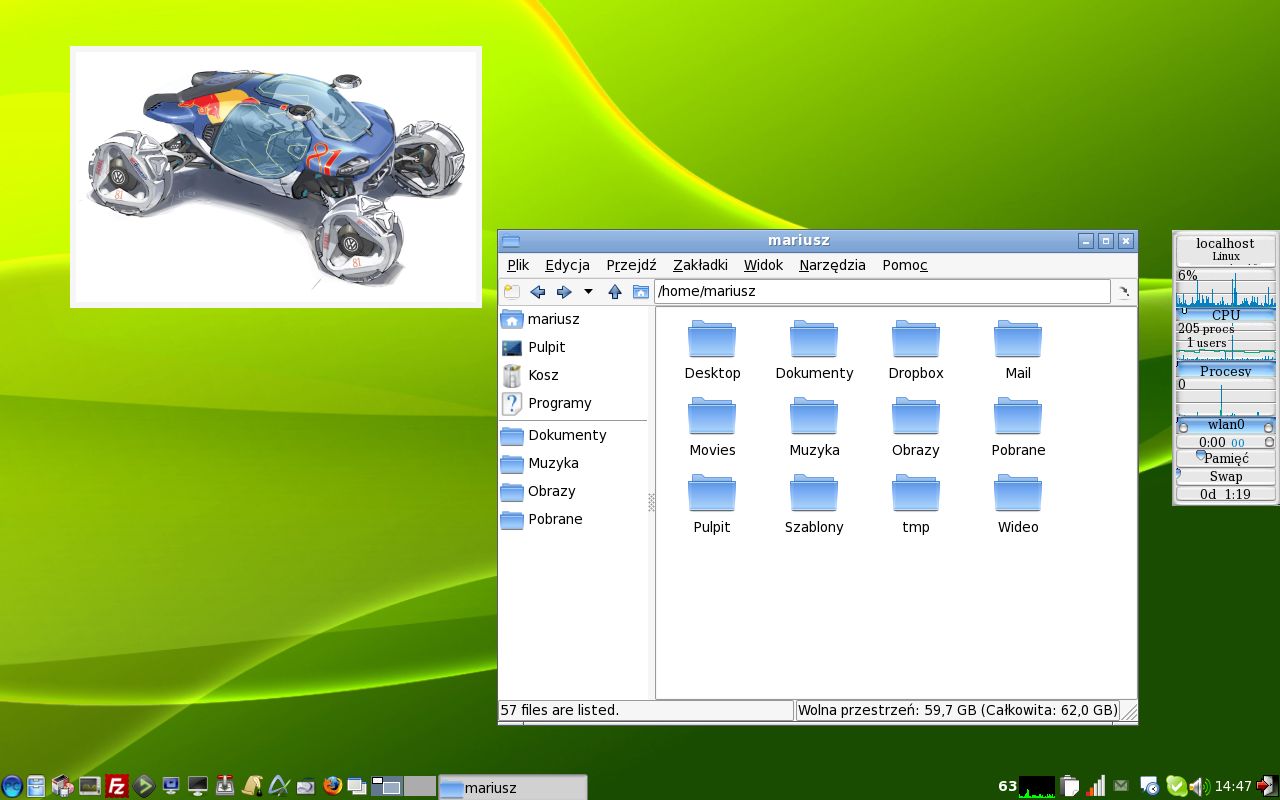Click the logout icon in taskbar
The image size is (1280, 800).
point(1268,786)
